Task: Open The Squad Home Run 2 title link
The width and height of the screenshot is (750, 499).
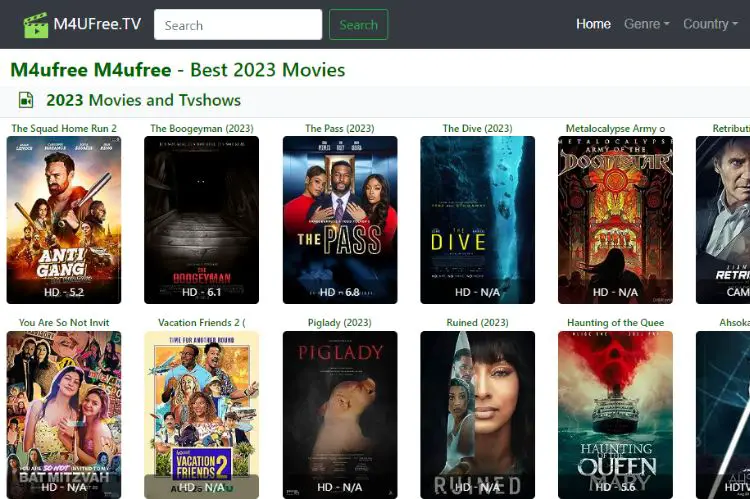Action: tap(64, 128)
